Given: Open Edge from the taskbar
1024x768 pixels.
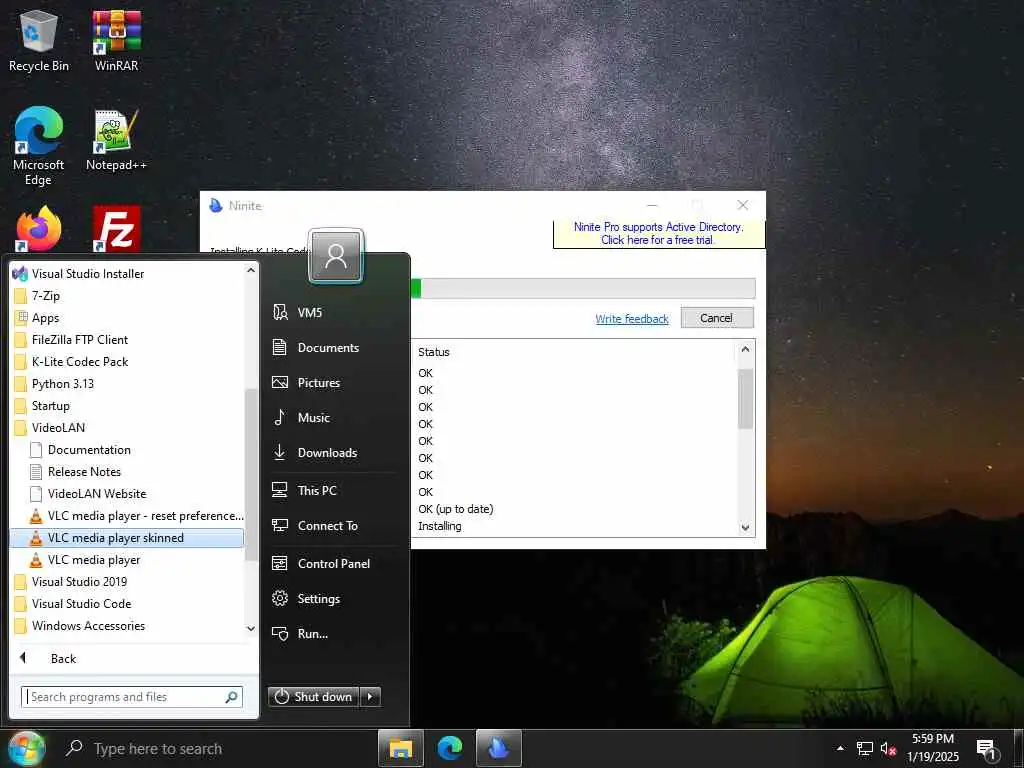Looking at the screenshot, I should 449,748.
